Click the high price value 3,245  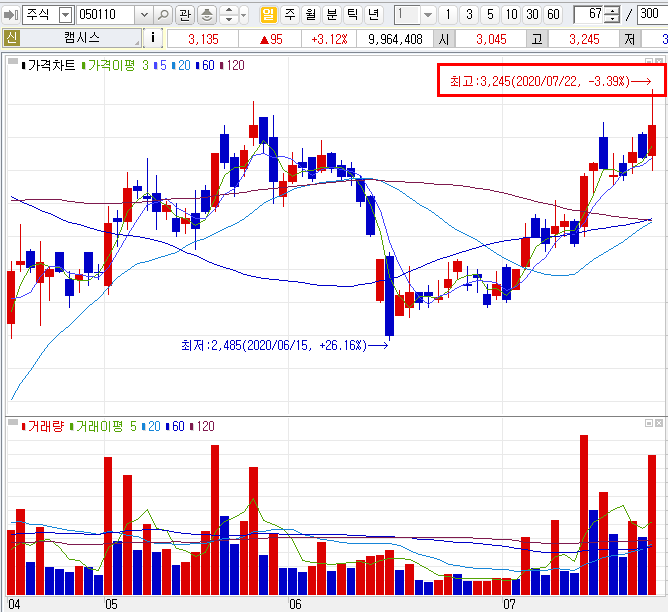[584, 40]
